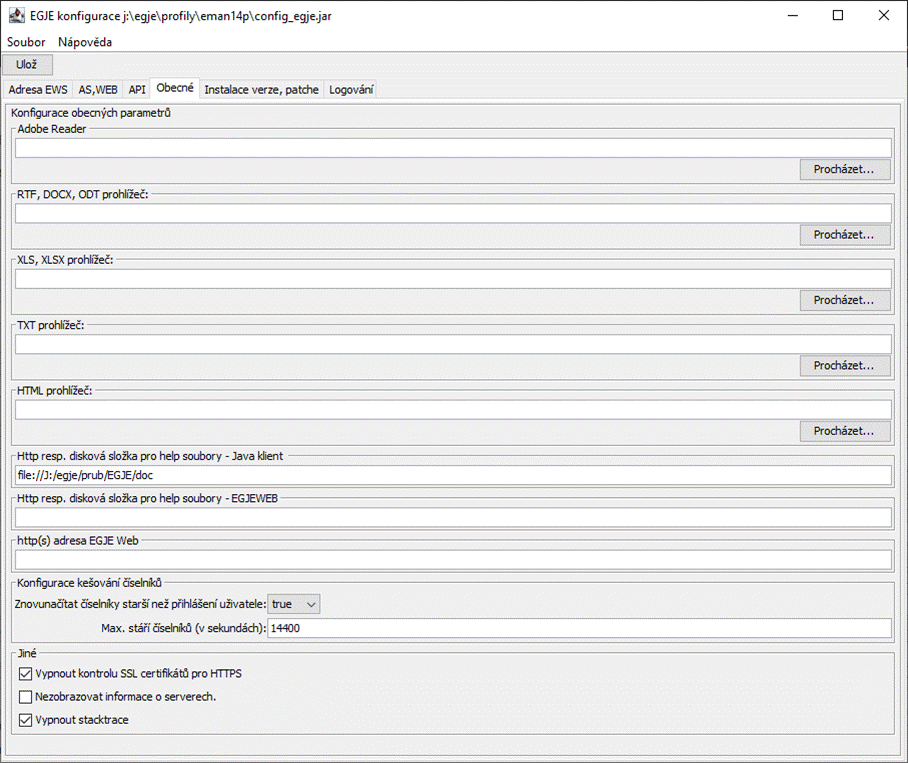The width and height of the screenshot is (908, 763).
Task: Click the Java application icon in title bar
Action: pyautogui.click(x=17, y=15)
